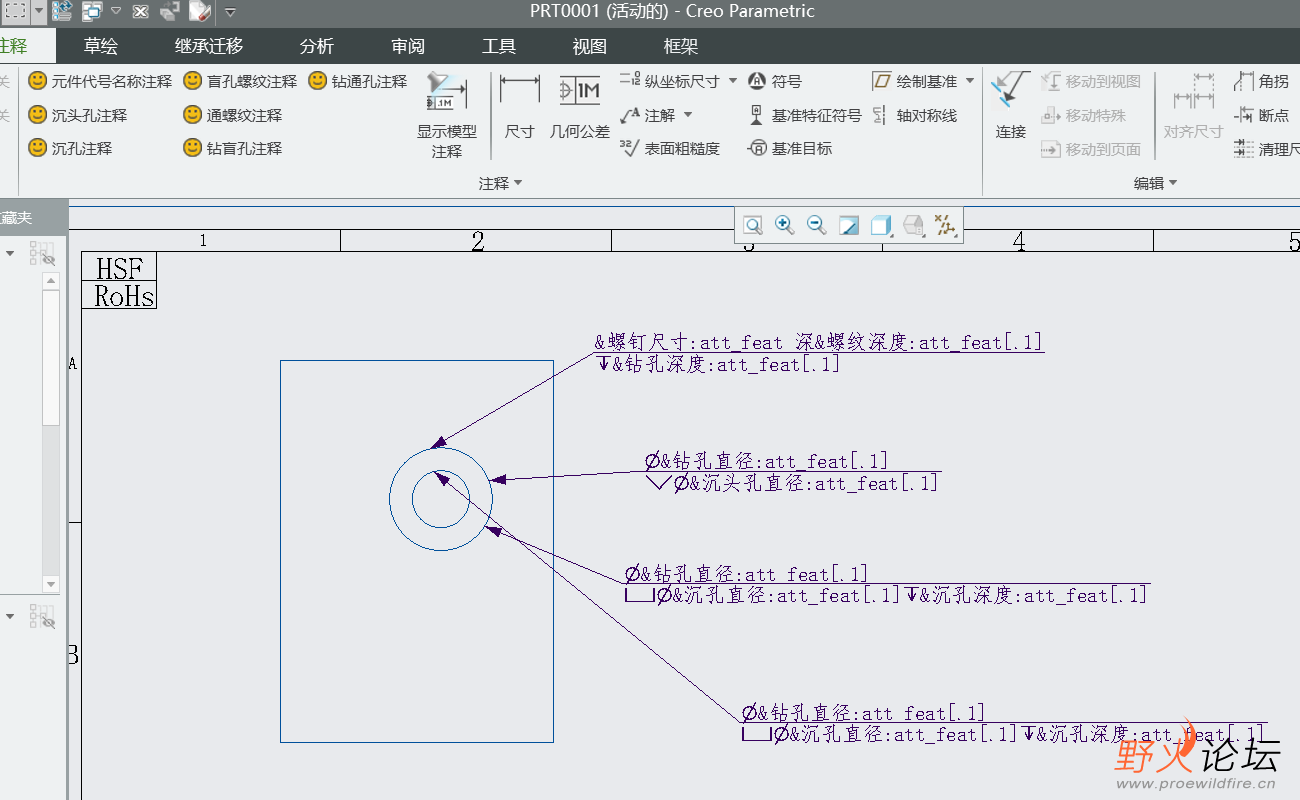
Task: Click the 沉头孔注释 smiley button
Action: click(77, 115)
